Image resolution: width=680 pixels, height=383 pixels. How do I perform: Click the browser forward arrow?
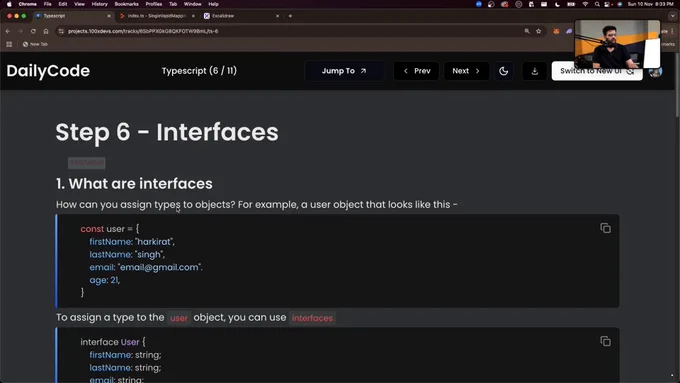[20, 31]
